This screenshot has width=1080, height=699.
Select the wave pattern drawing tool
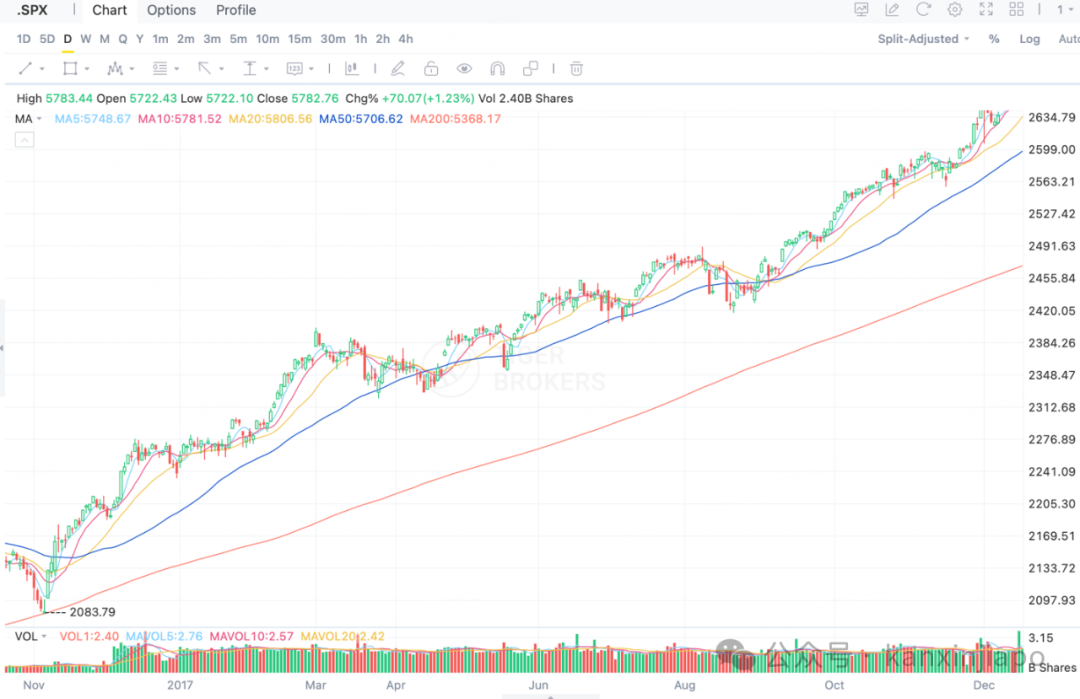[x=115, y=68]
